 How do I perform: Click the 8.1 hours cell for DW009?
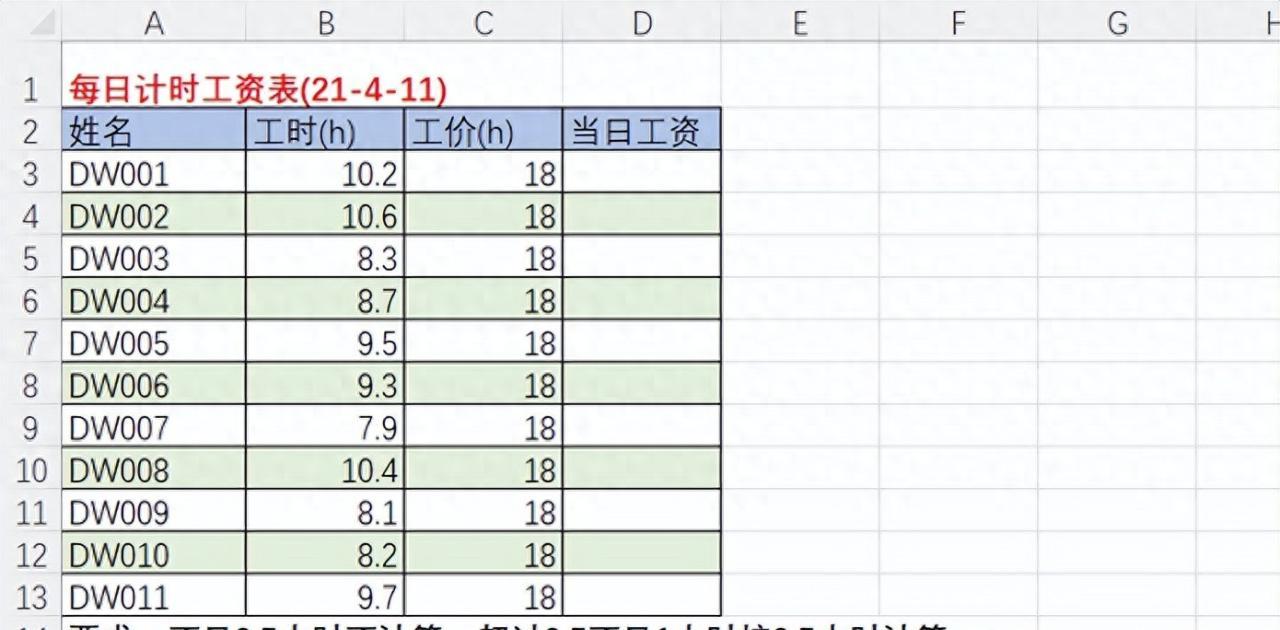click(326, 511)
